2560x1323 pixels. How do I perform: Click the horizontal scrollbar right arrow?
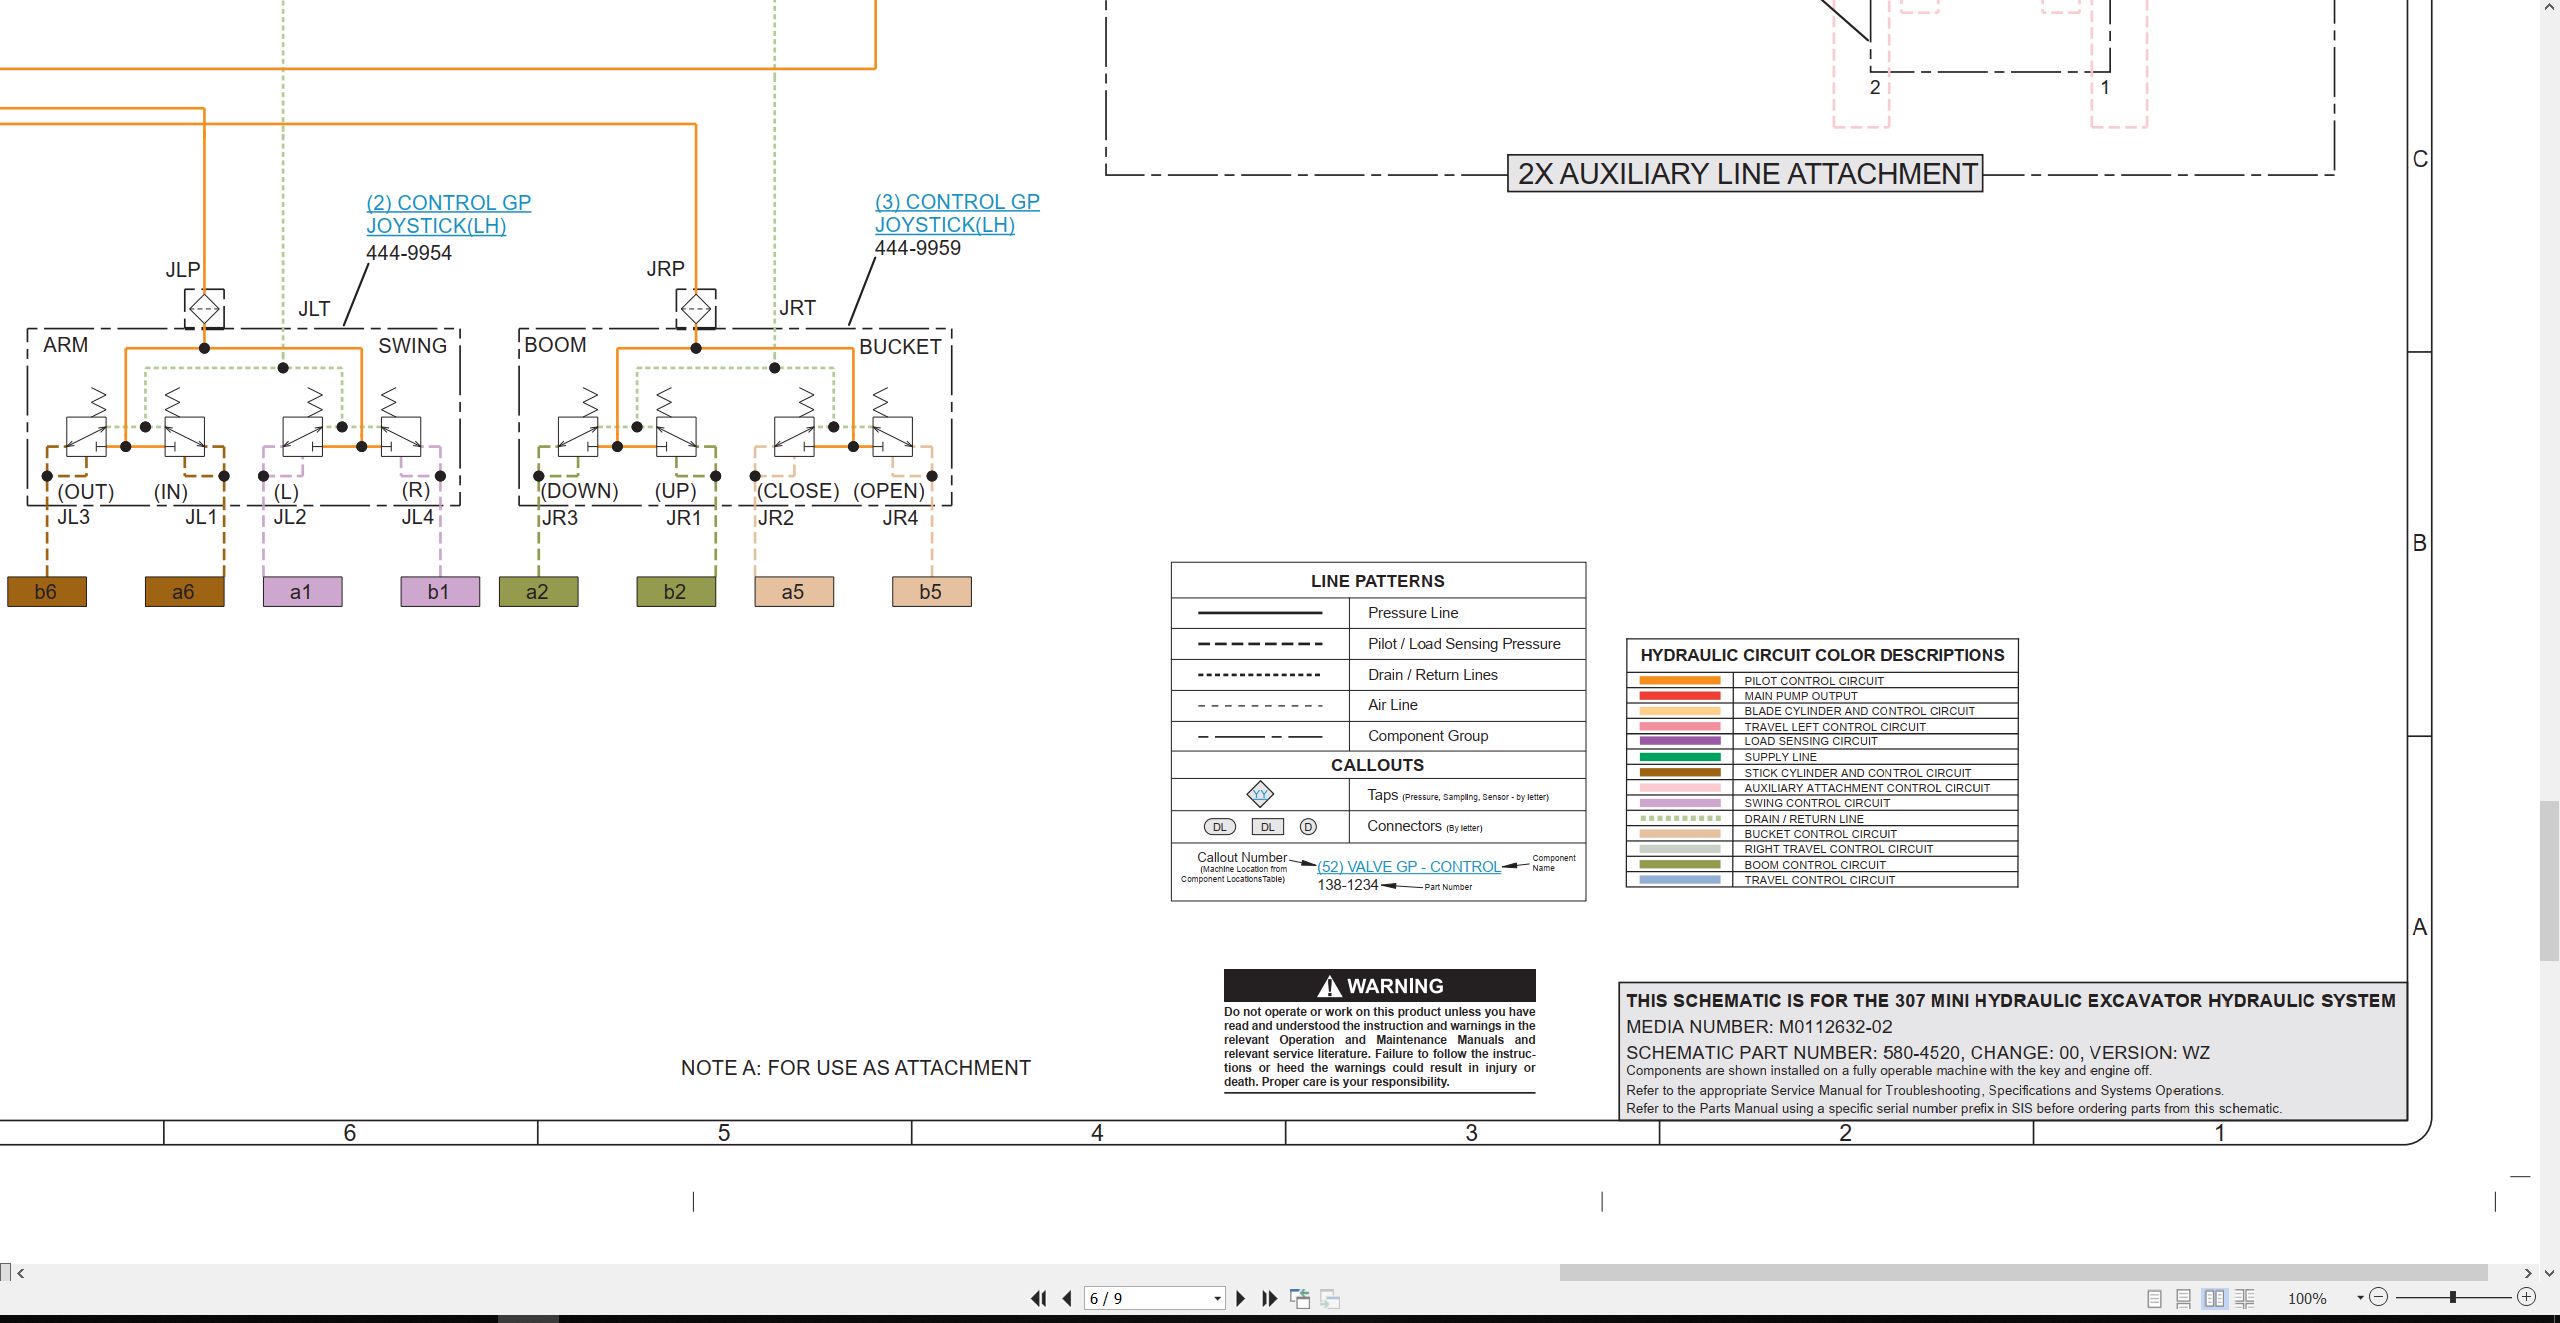tap(2529, 1273)
